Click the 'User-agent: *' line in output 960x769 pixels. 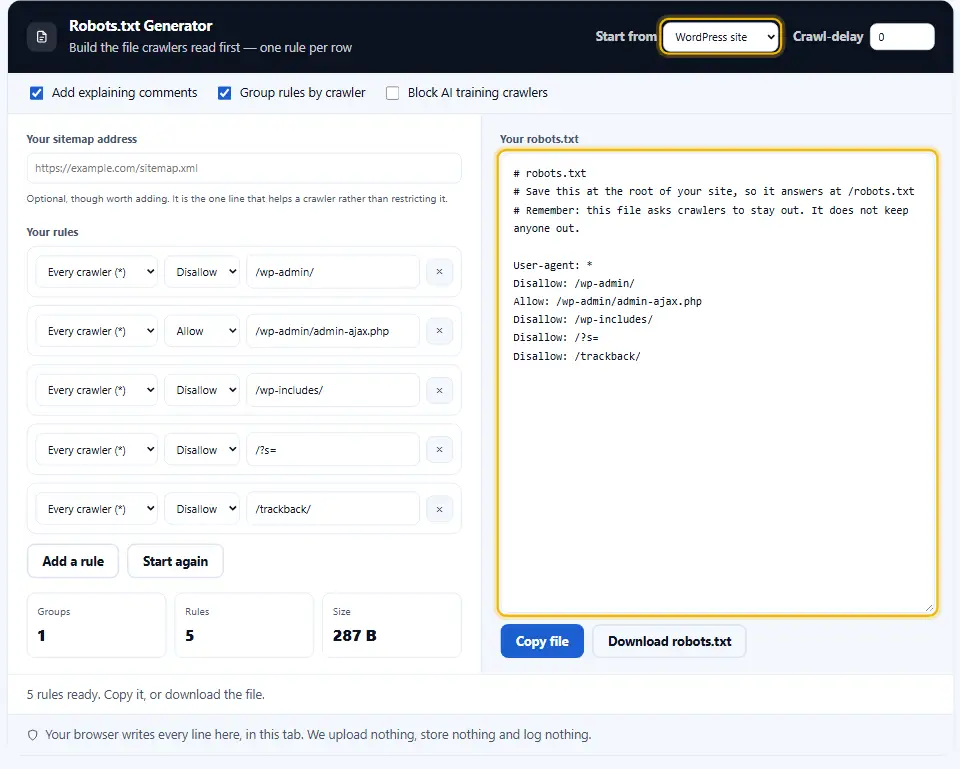[552, 265]
